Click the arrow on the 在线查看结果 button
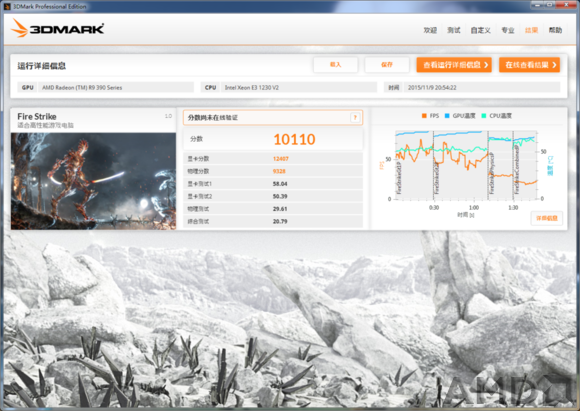This screenshot has width=580, height=411. pos(554,65)
